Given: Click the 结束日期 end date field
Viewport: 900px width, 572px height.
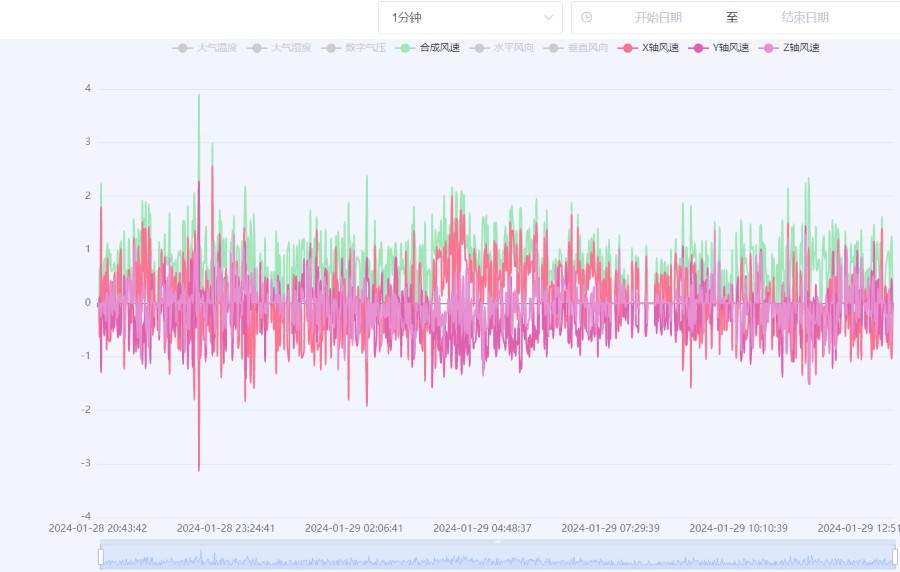Looking at the screenshot, I should [x=805, y=17].
